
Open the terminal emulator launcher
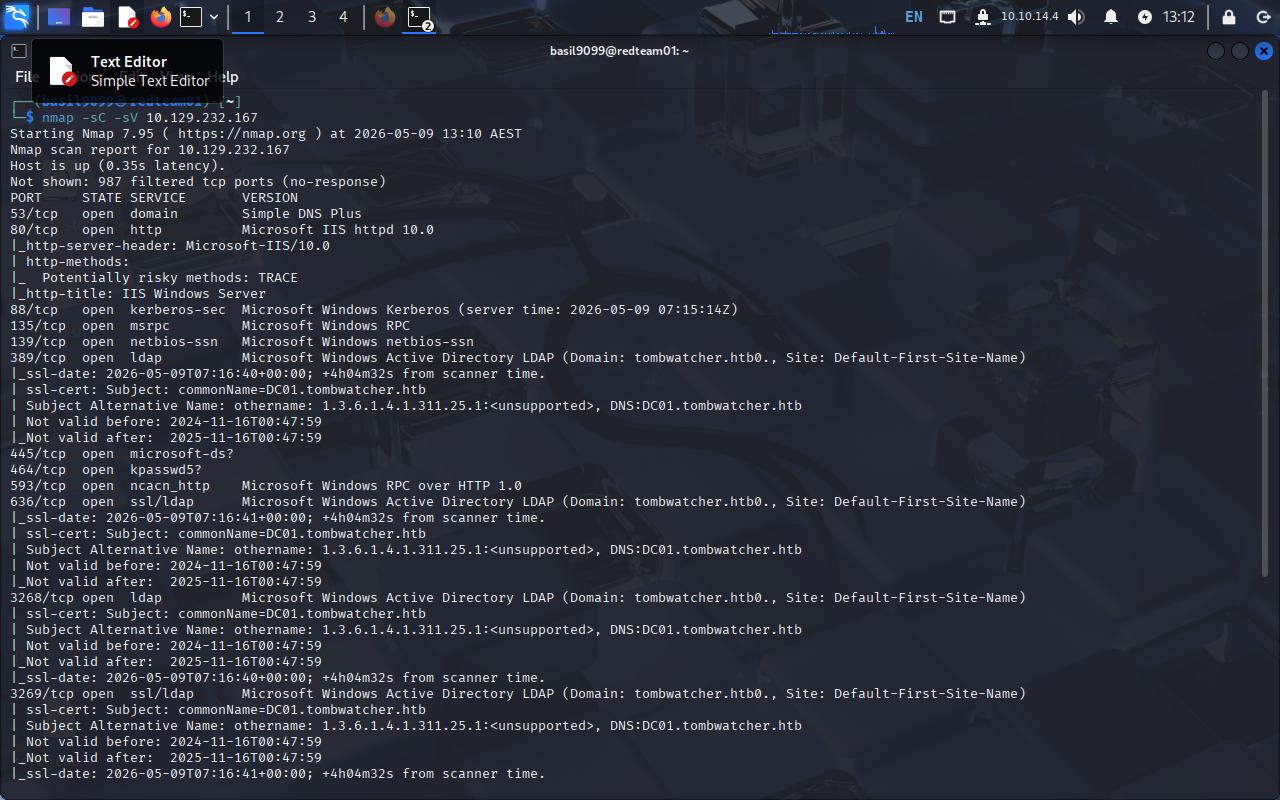[191, 17]
